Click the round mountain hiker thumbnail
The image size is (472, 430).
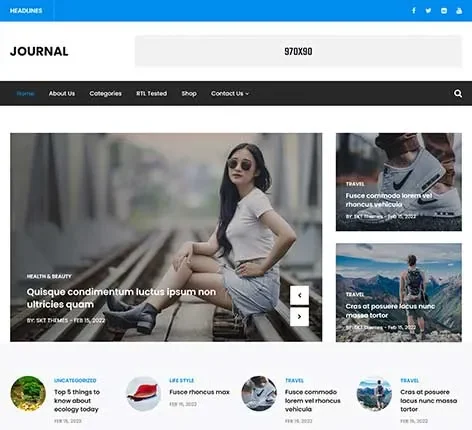374,394
